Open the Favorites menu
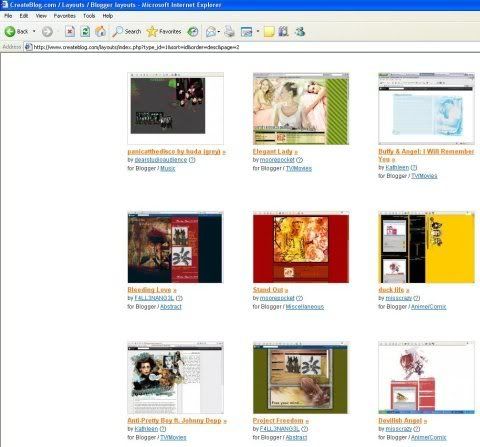This screenshot has height=447, width=480. click(65, 16)
